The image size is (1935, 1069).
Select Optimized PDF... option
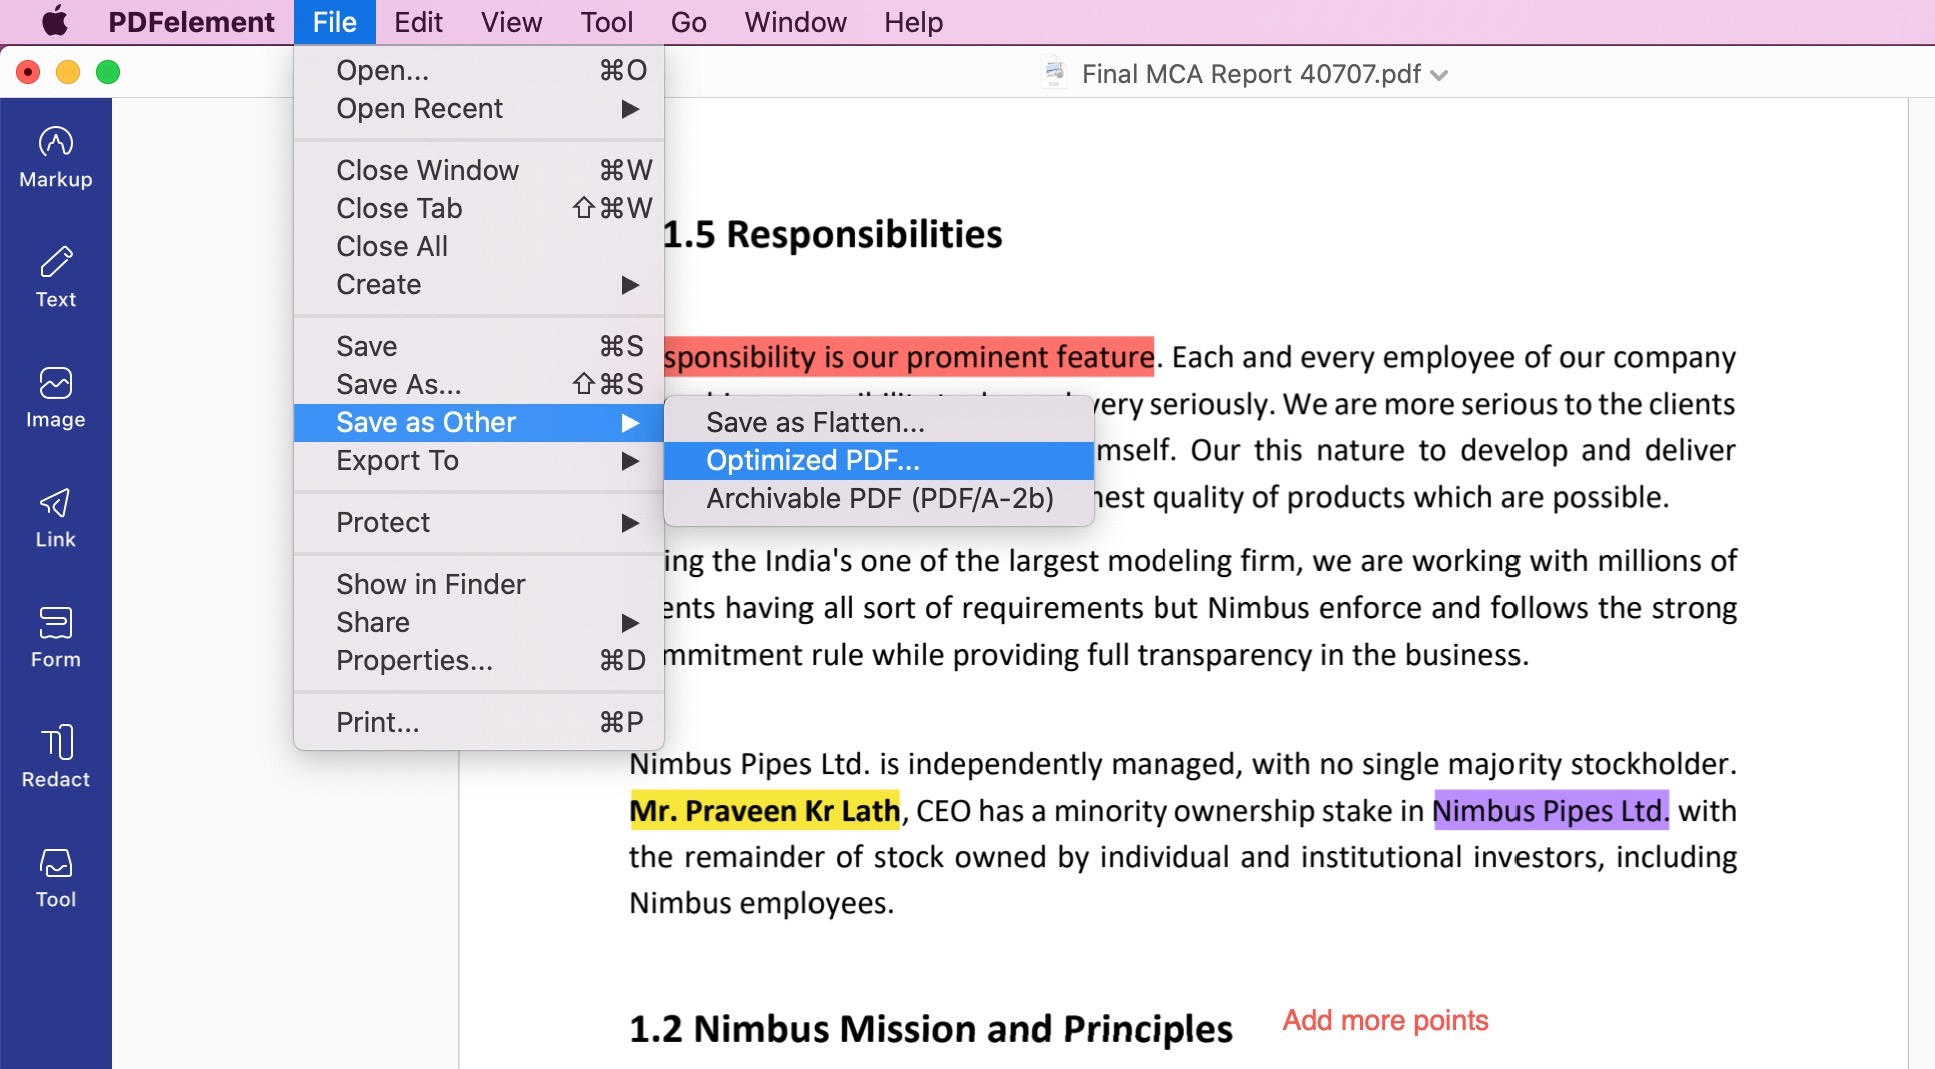coord(879,460)
